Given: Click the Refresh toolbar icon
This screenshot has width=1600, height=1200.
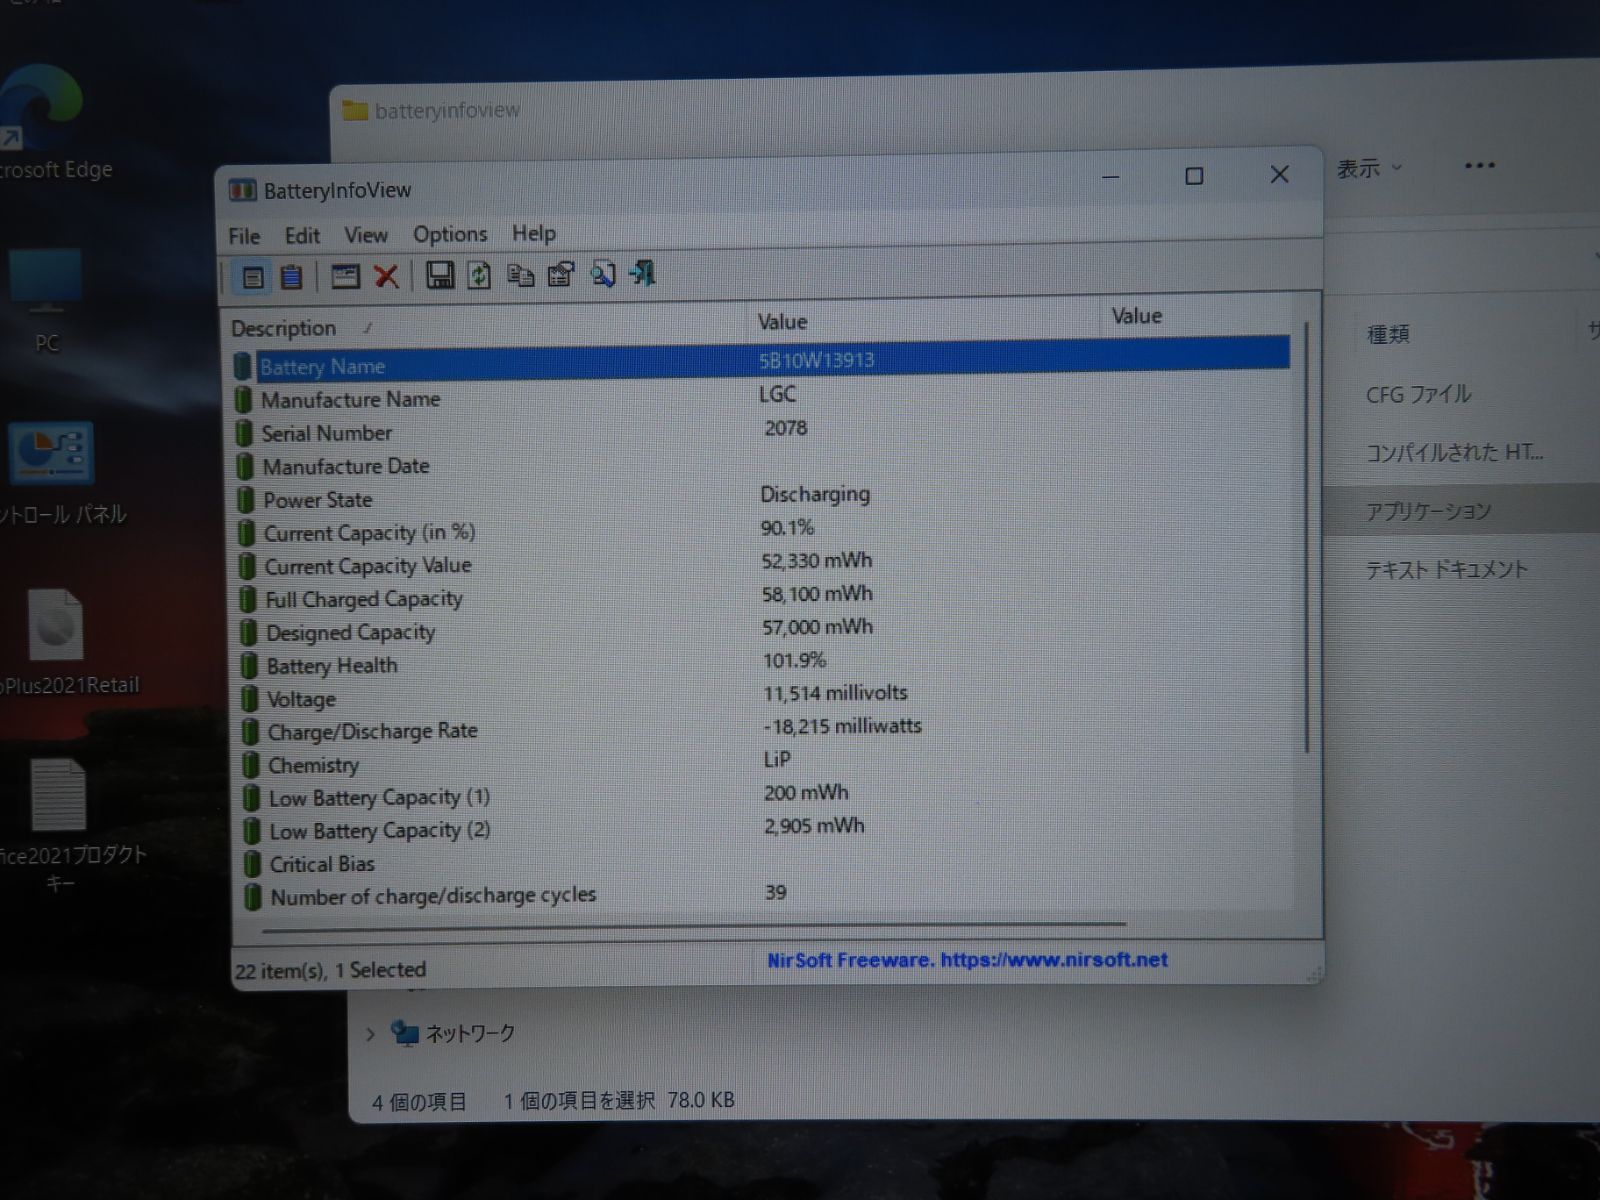Looking at the screenshot, I should 480,275.
